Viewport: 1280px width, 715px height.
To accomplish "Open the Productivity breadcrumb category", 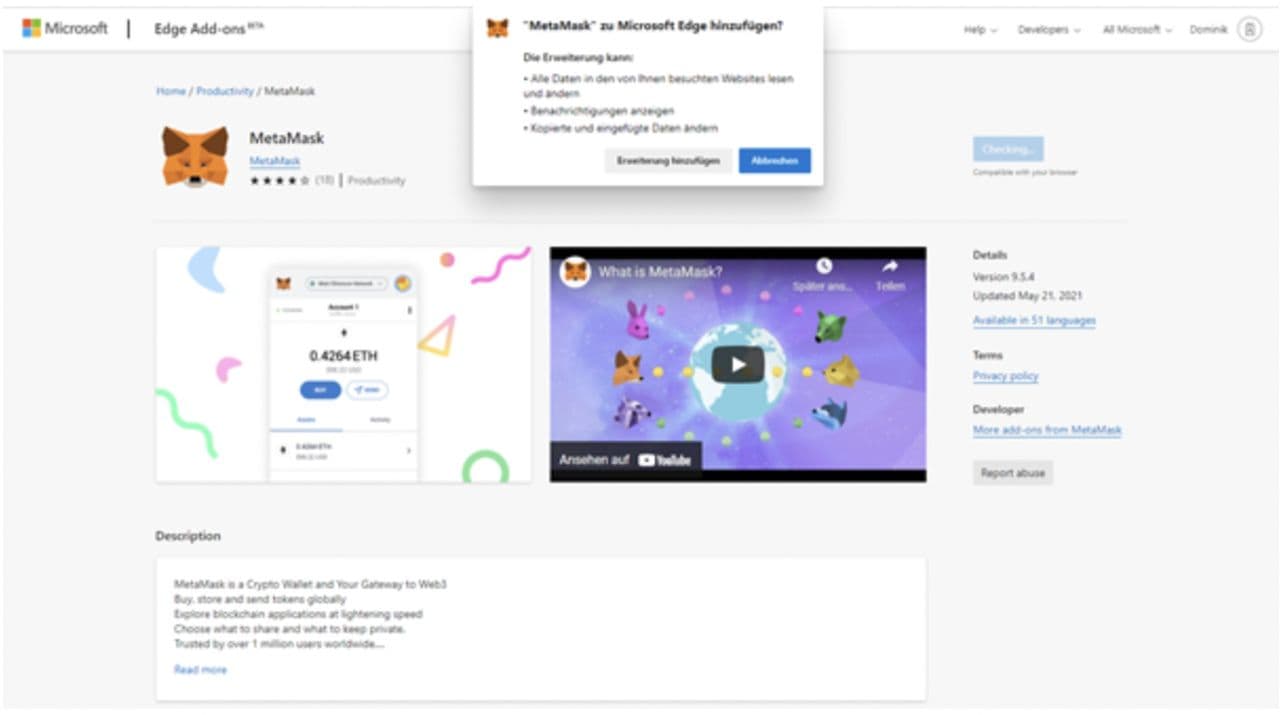I will 225,91.
